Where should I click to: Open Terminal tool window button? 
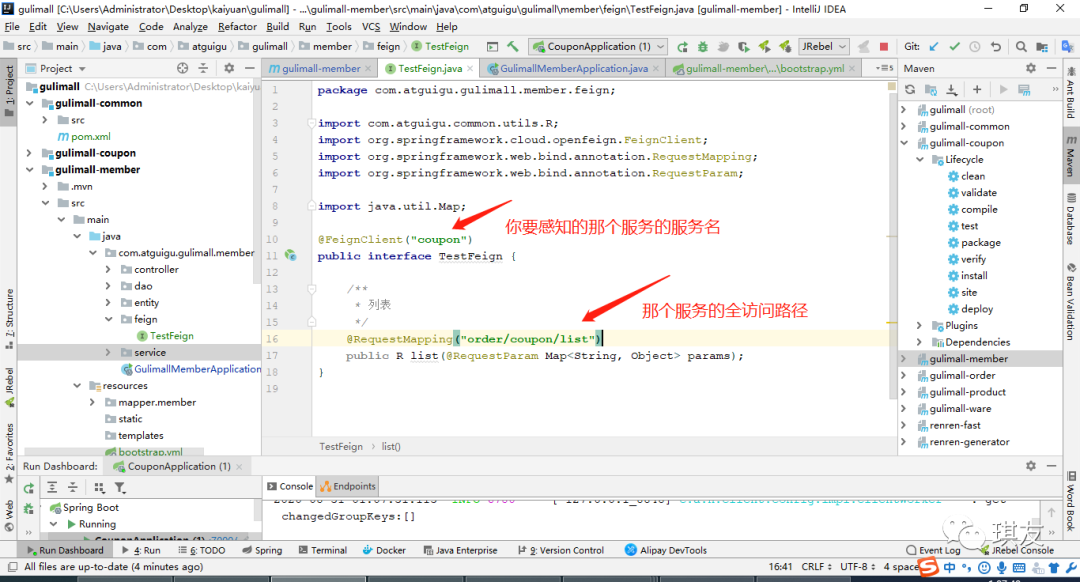pyautogui.click(x=322, y=550)
